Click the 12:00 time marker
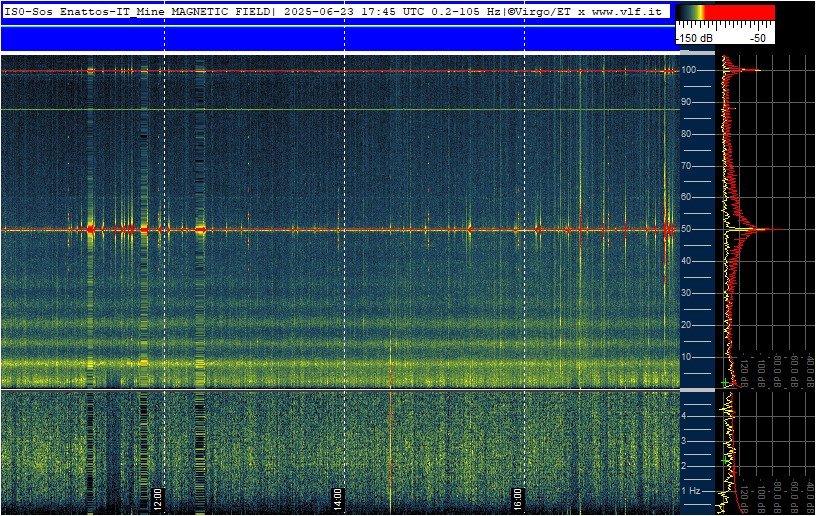Viewport: 816px width, 516px height. (158, 500)
